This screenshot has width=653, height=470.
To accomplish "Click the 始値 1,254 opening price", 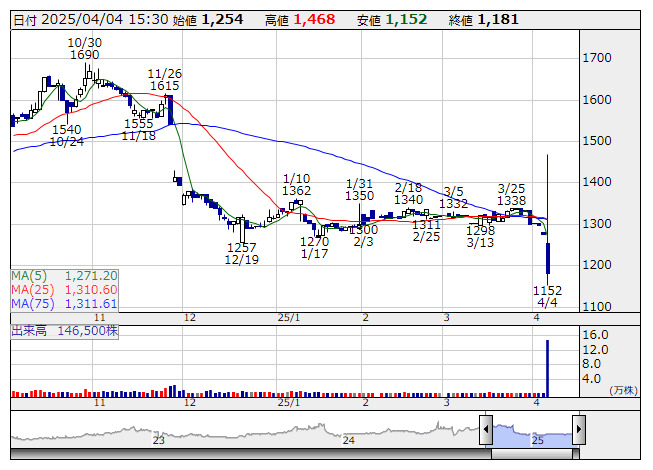I will click(x=208, y=20).
